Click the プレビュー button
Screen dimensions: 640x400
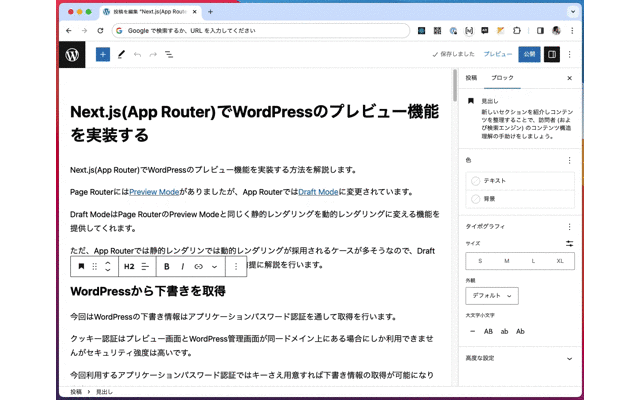point(498,54)
